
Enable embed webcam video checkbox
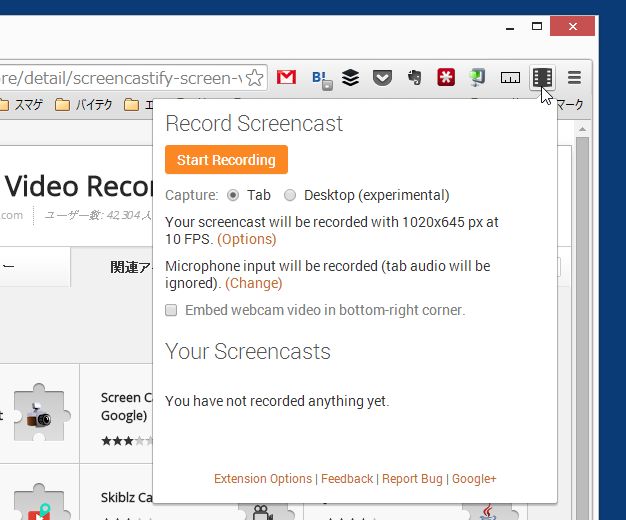pyautogui.click(x=171, y=310)
